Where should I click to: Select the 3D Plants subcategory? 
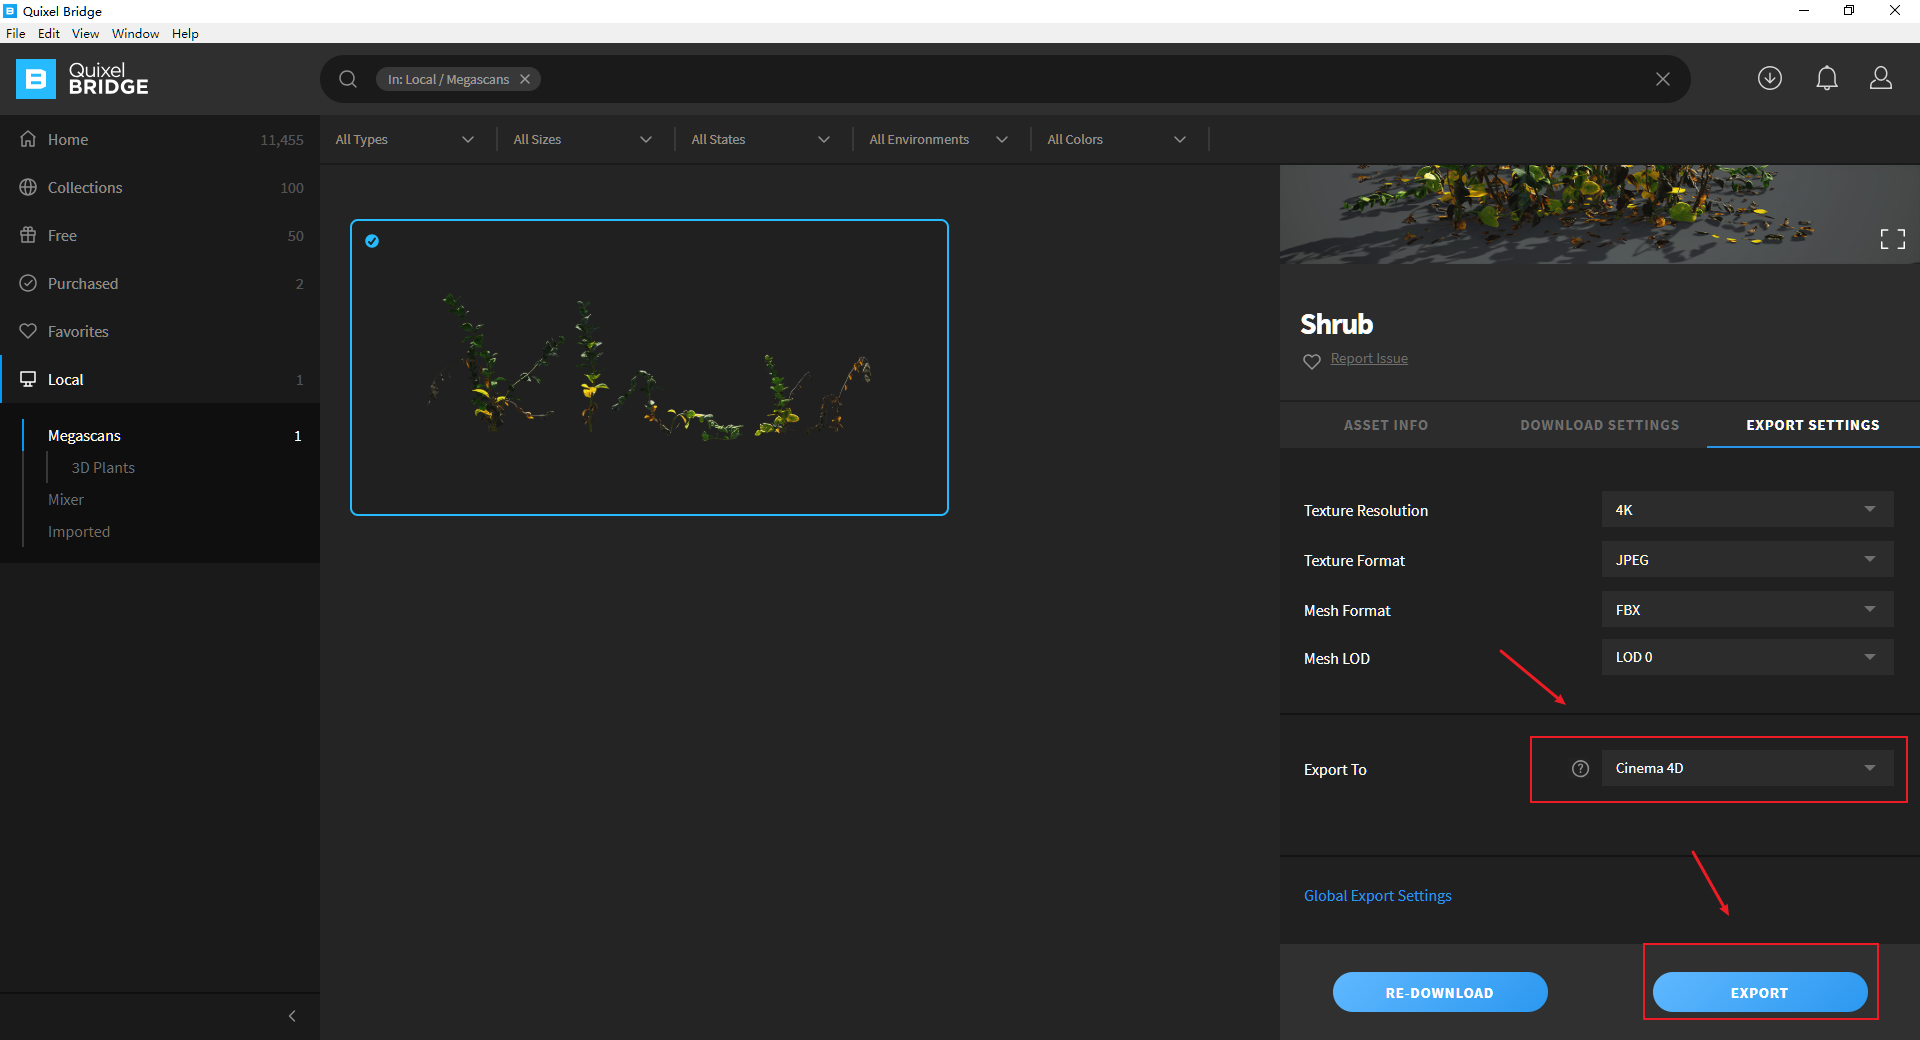(x=103, y=468)
